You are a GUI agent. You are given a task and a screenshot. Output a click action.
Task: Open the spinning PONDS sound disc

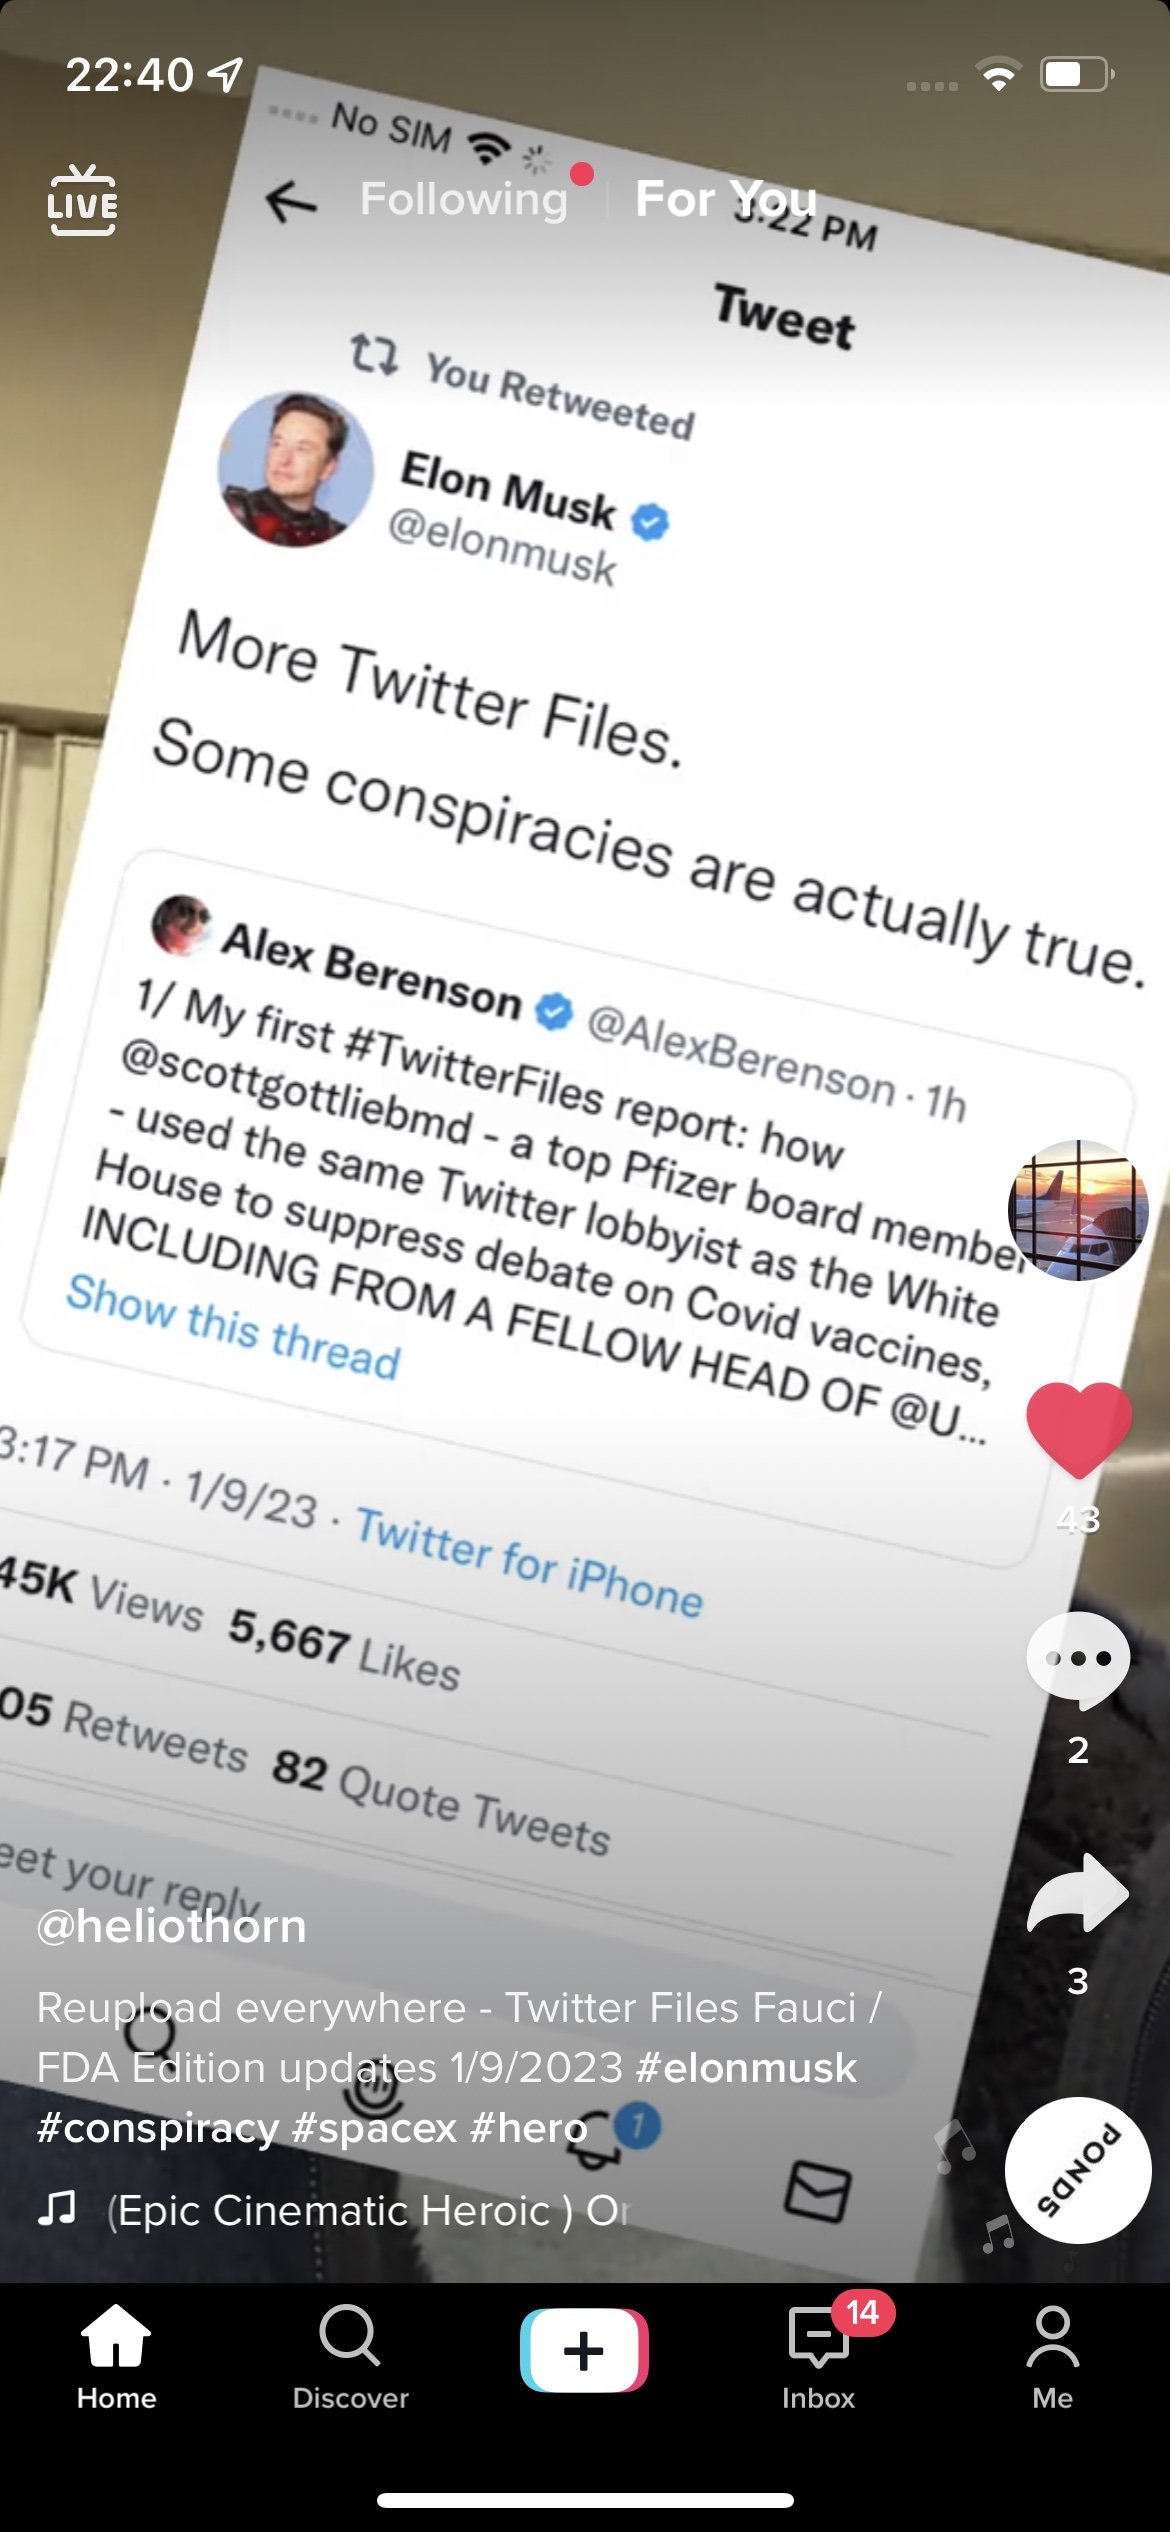point(1078,2170)
